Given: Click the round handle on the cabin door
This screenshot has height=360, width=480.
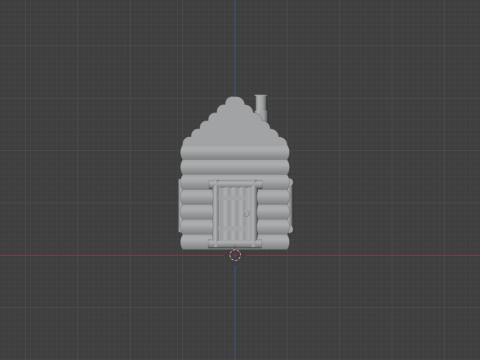Looking at the screenshot, I should click(247, 214).
